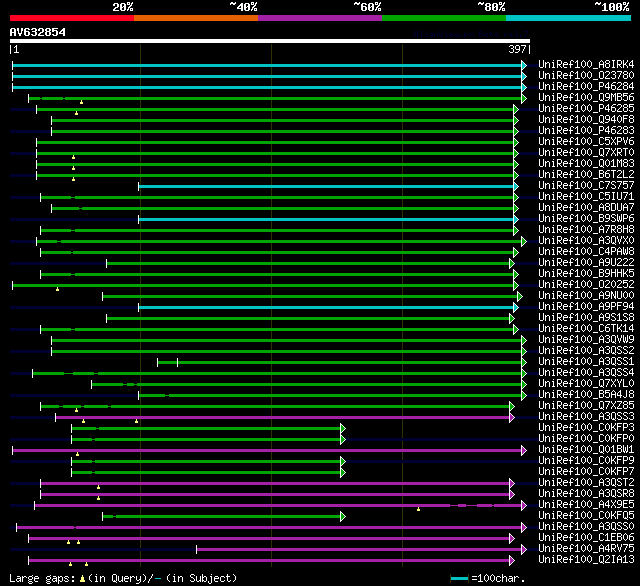Click the orange ~40% legend swatch

click(x=195, y=18)
